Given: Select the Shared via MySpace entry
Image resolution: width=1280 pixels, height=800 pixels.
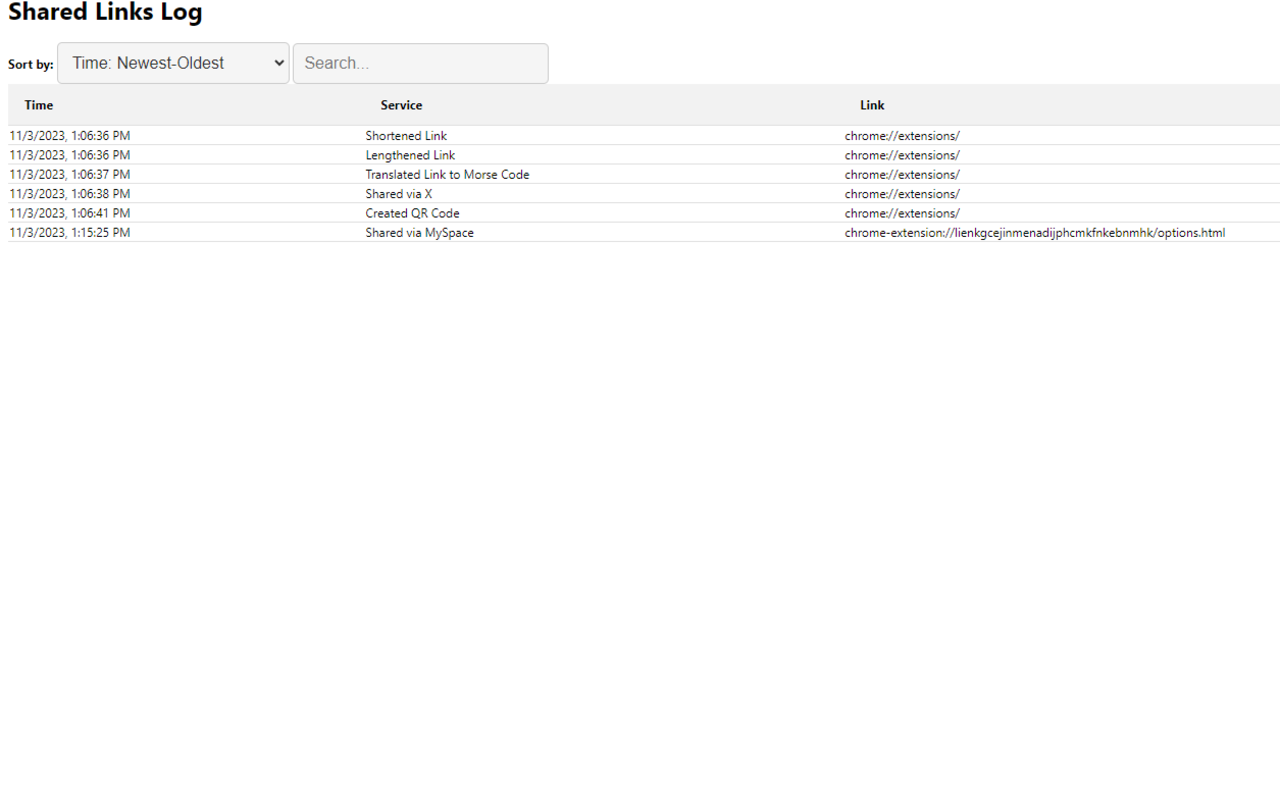Looking at the screenshot, I should 419,233.
